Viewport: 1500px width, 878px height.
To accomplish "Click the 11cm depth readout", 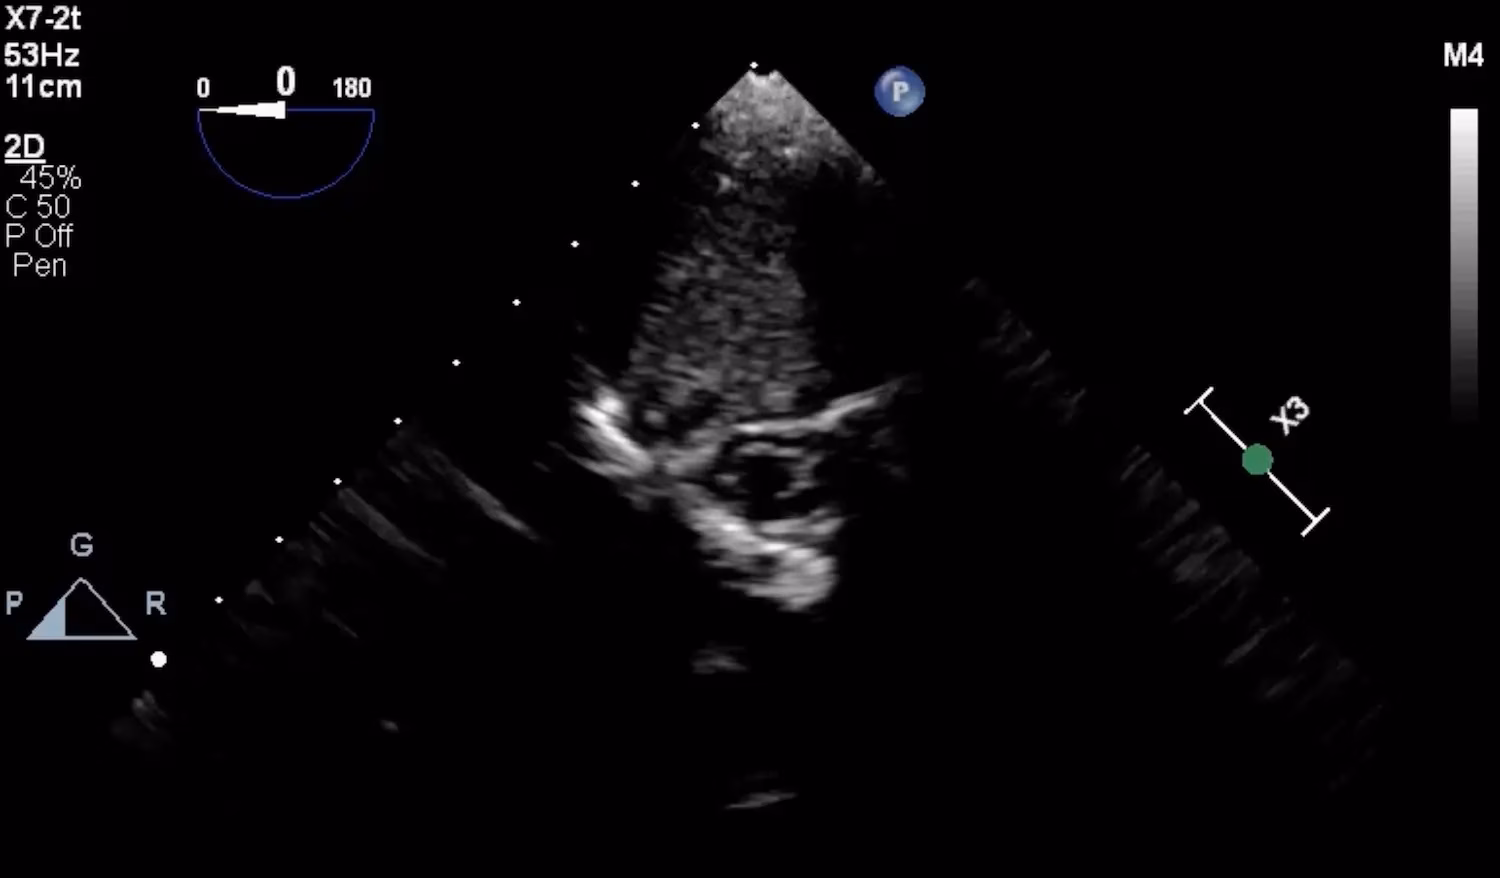I will [43, 87].
